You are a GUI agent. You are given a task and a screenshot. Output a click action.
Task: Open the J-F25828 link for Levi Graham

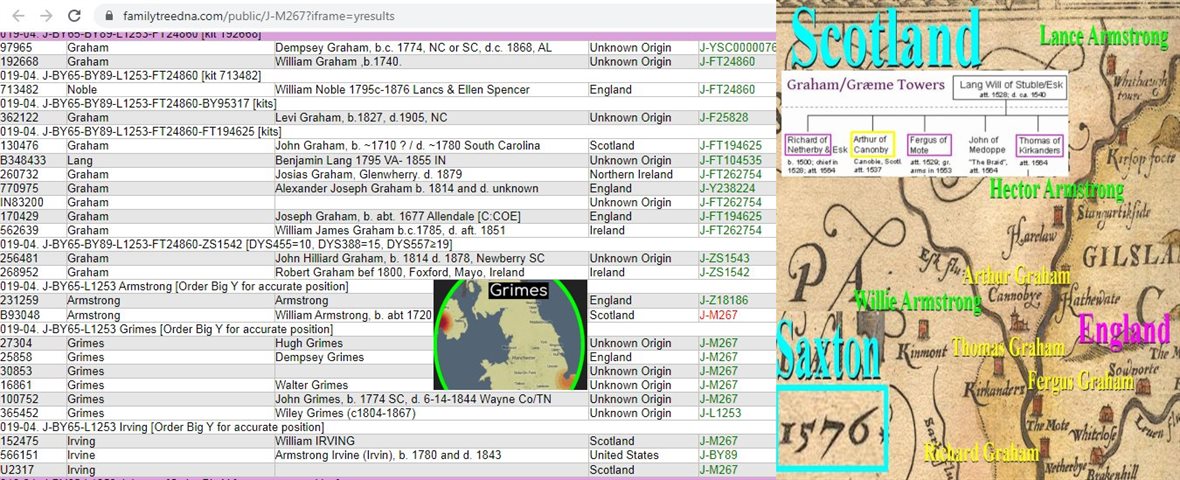tap(723, 118)
